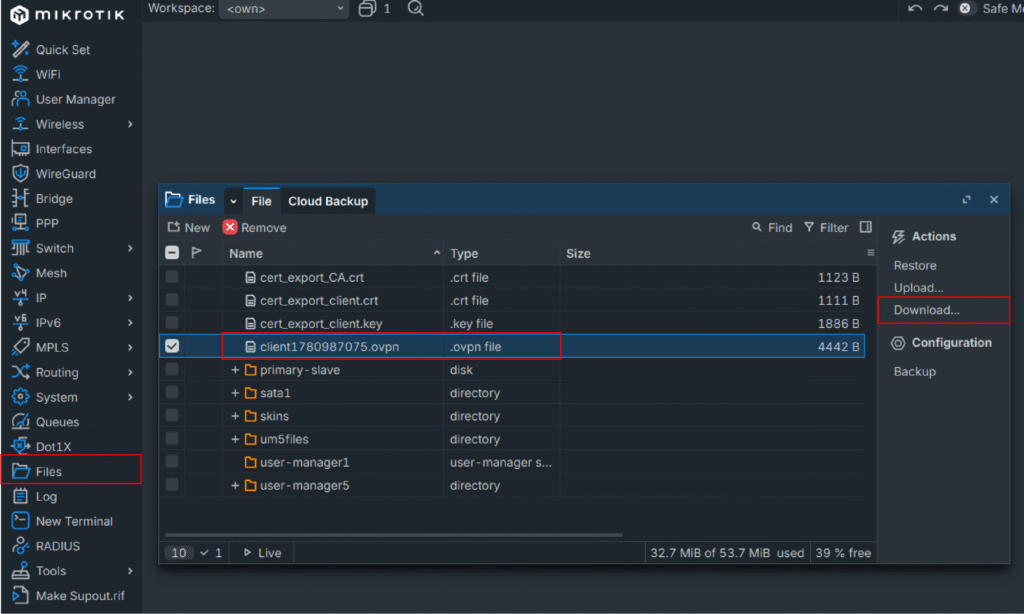Check the skins row checkbox
The width and height of the screenshot is (1024, 614).
172,415
